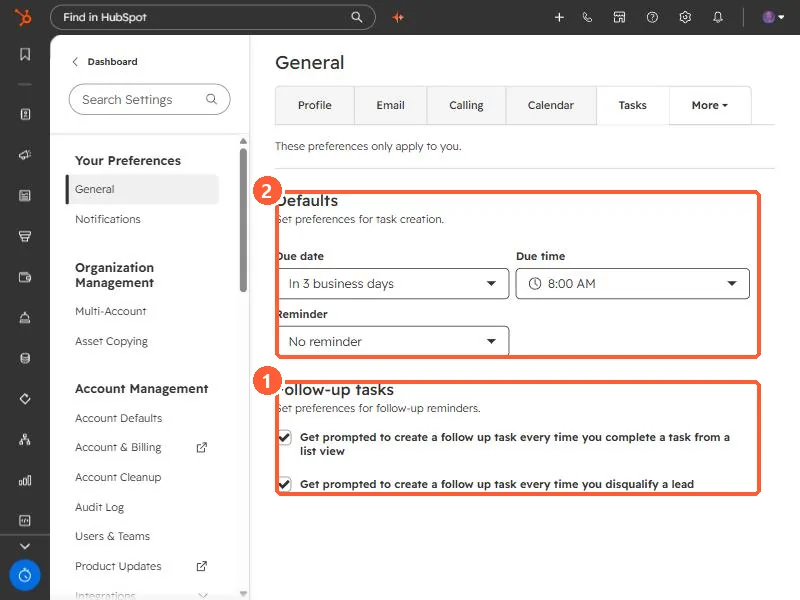Open the sales icon in left sidebar
This screenshot has width=800, height=600.
24,236
